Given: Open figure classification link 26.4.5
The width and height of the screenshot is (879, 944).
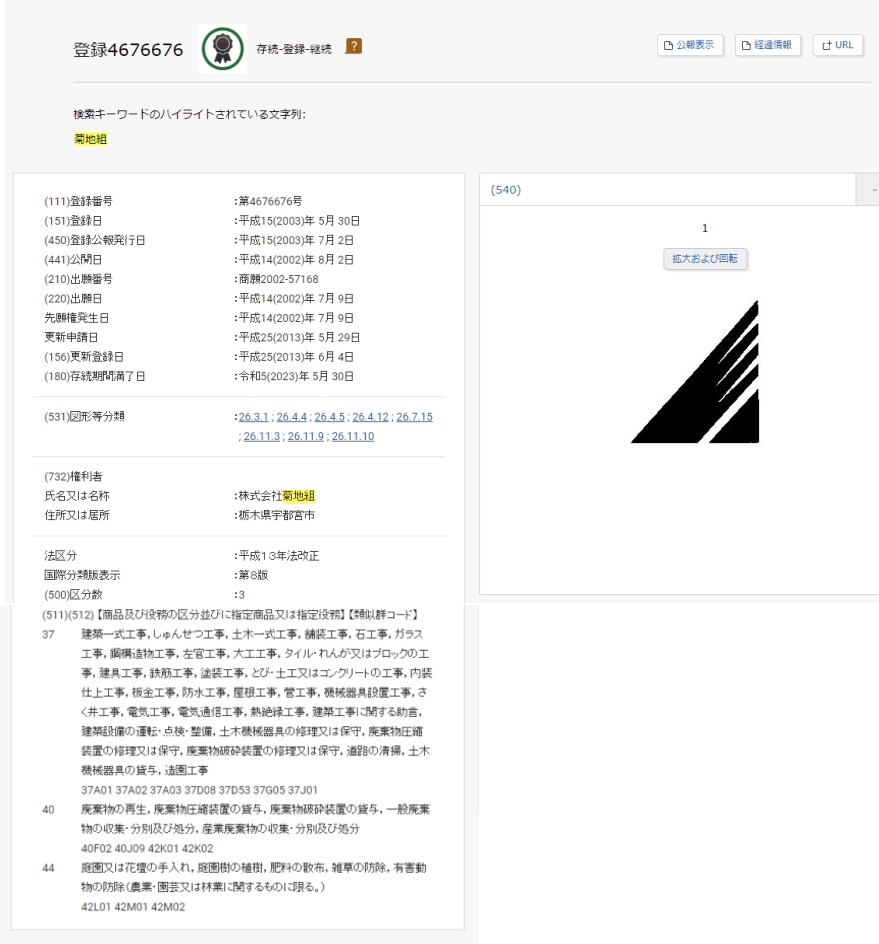Looking at the screenshot, I should coord(329,417).
